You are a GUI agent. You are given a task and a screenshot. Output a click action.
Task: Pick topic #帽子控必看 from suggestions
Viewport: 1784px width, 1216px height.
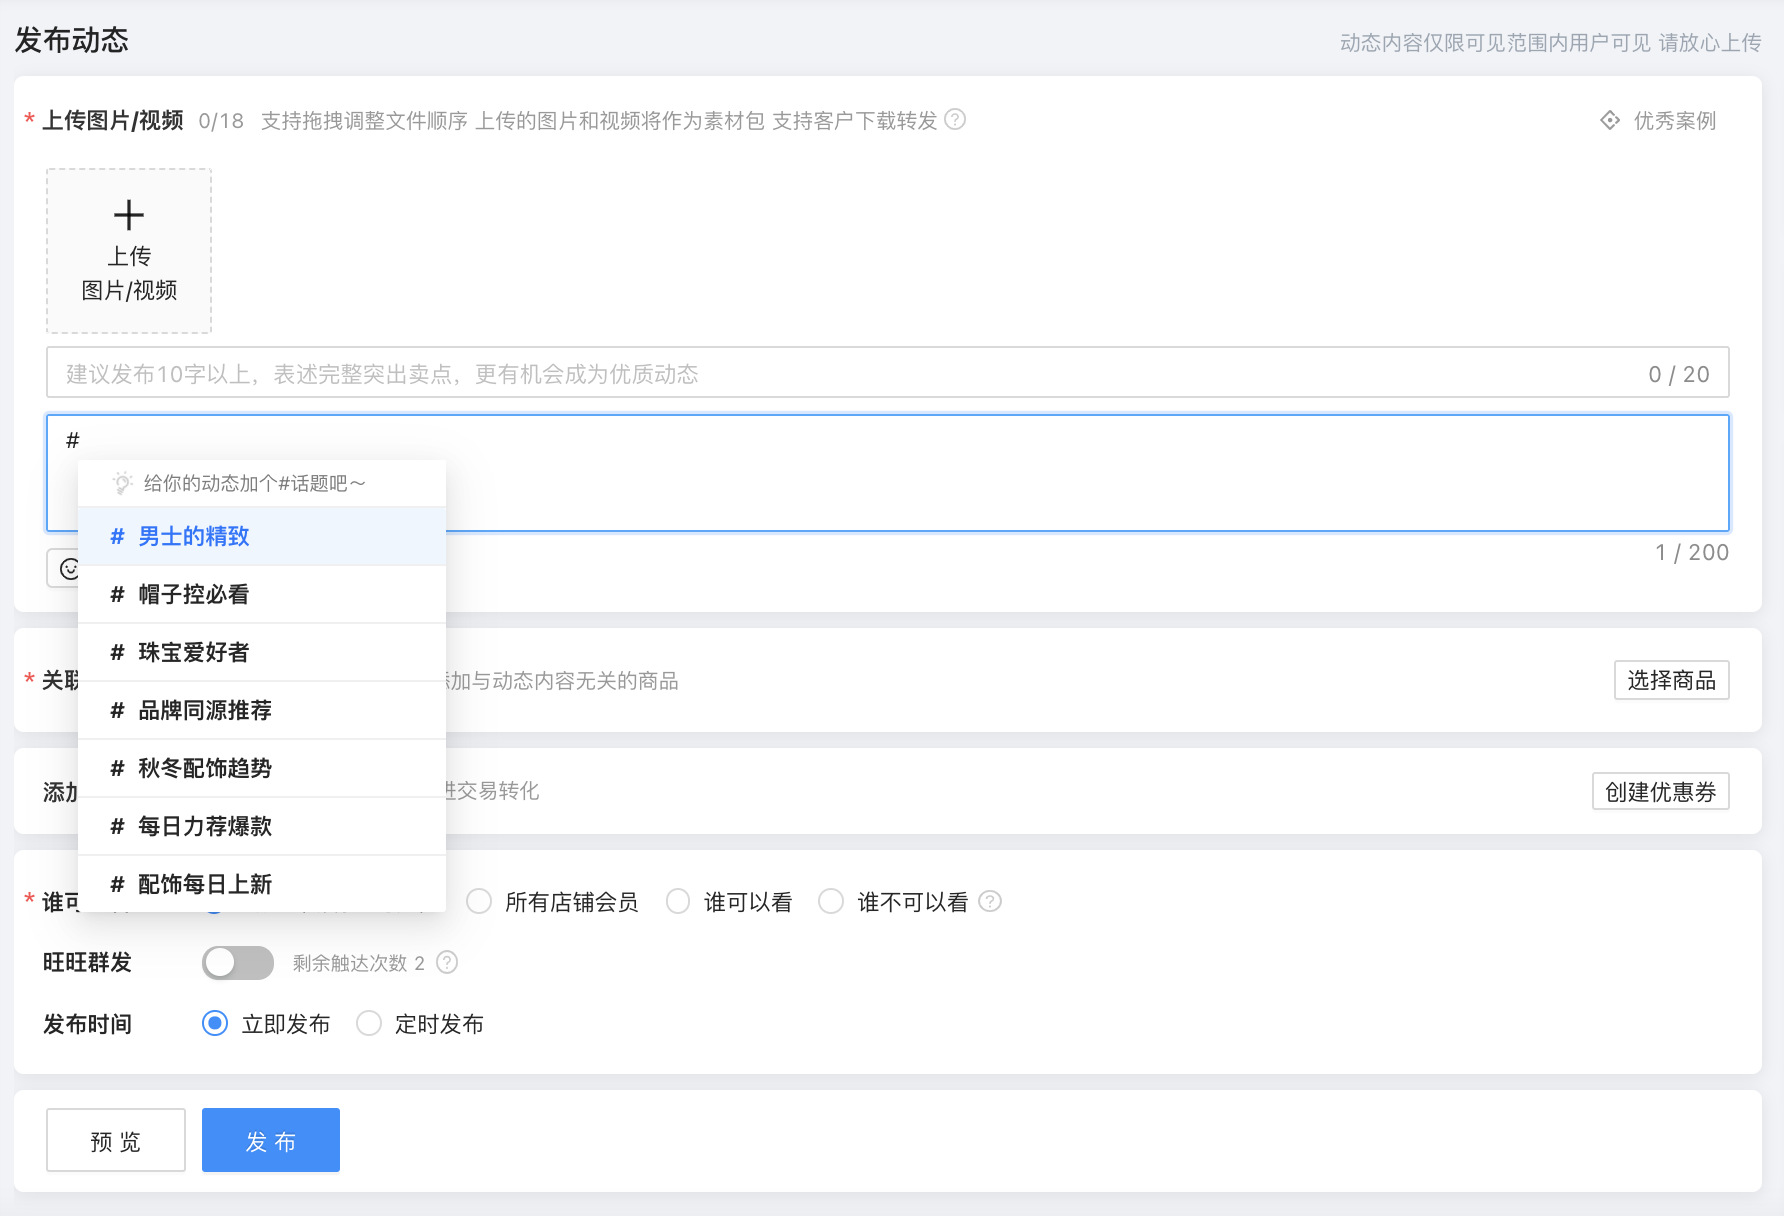(x=194, y=595)
